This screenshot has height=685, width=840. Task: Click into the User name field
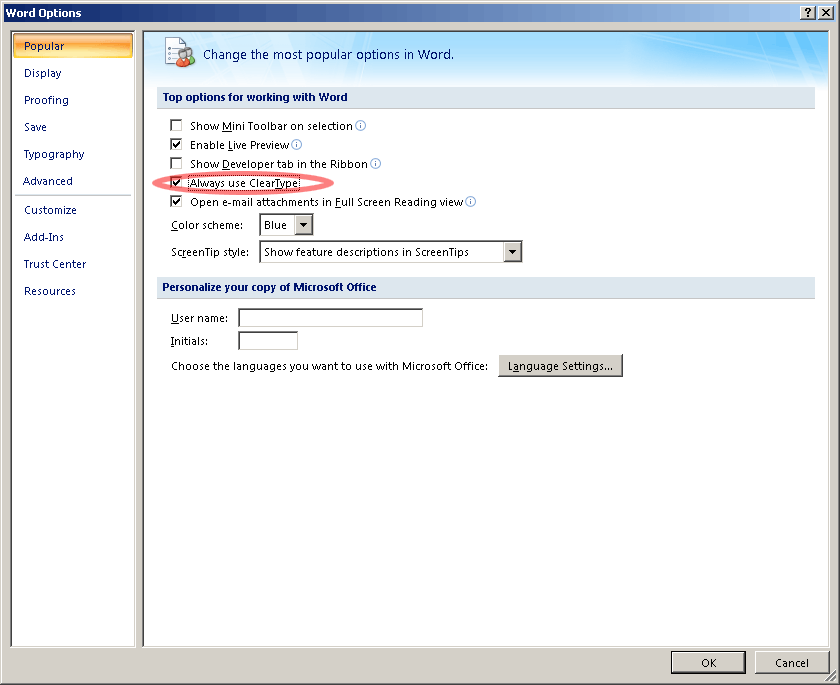(331, 318)
